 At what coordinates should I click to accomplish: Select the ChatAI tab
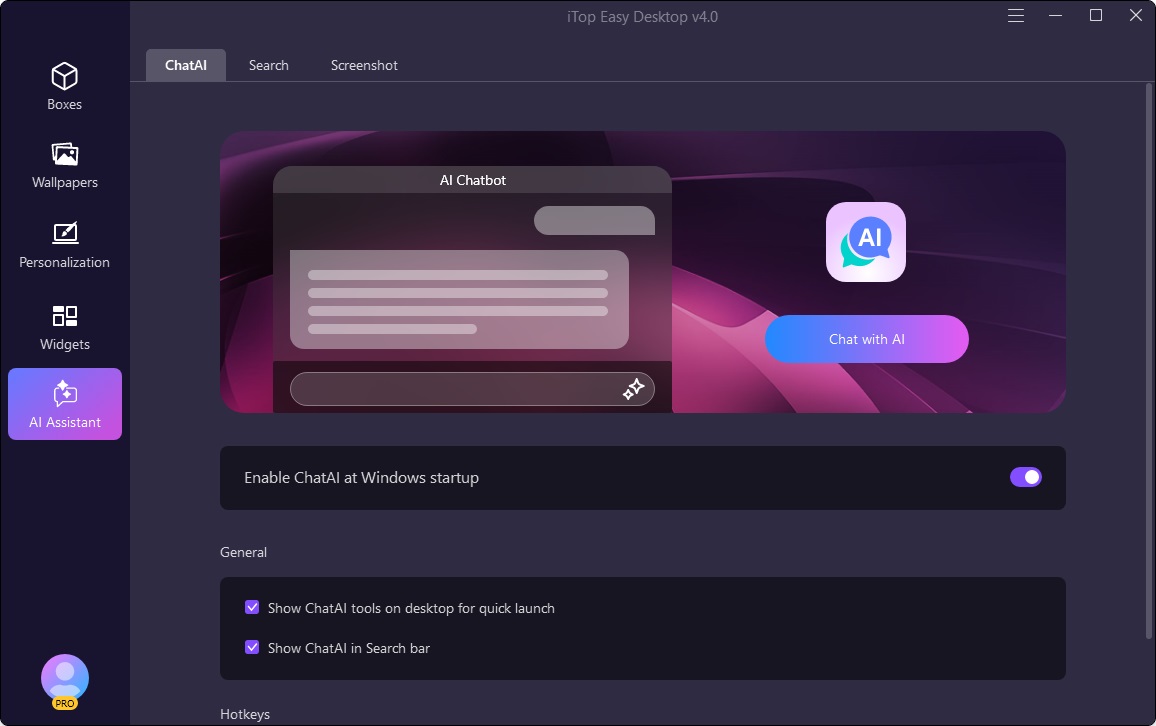[186, 65]
